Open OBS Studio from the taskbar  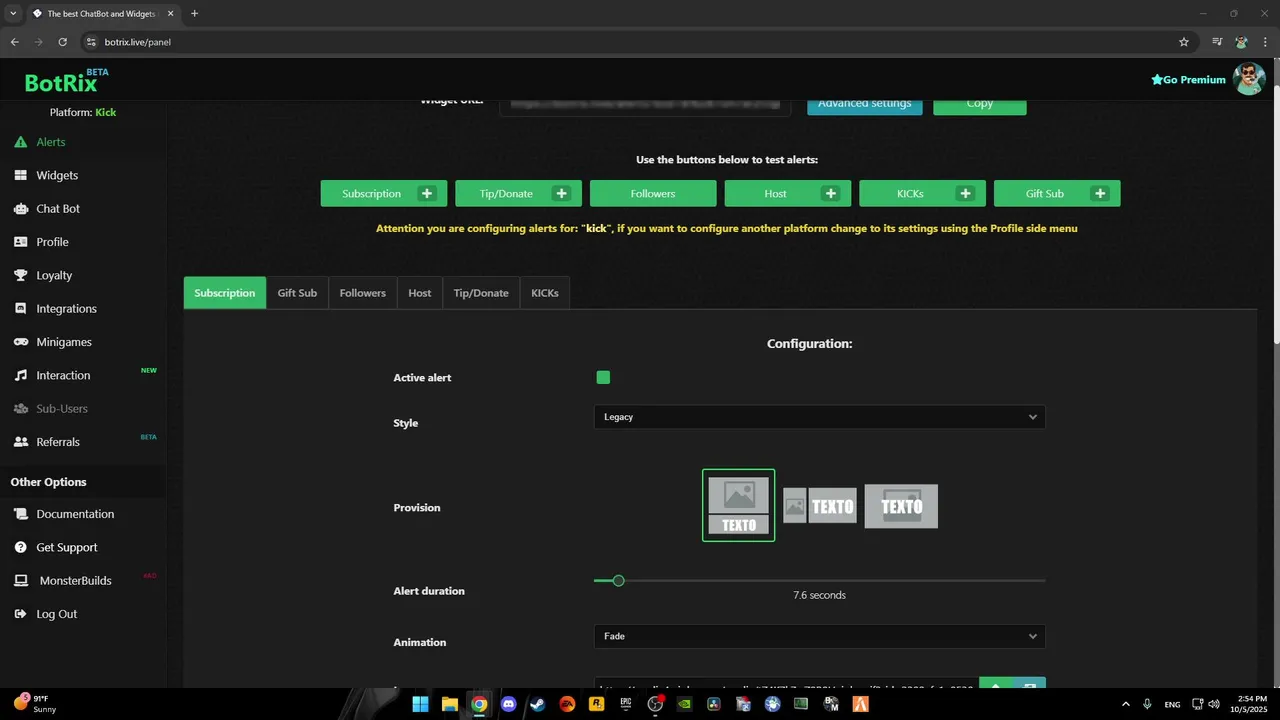click(x=655, y=704)
